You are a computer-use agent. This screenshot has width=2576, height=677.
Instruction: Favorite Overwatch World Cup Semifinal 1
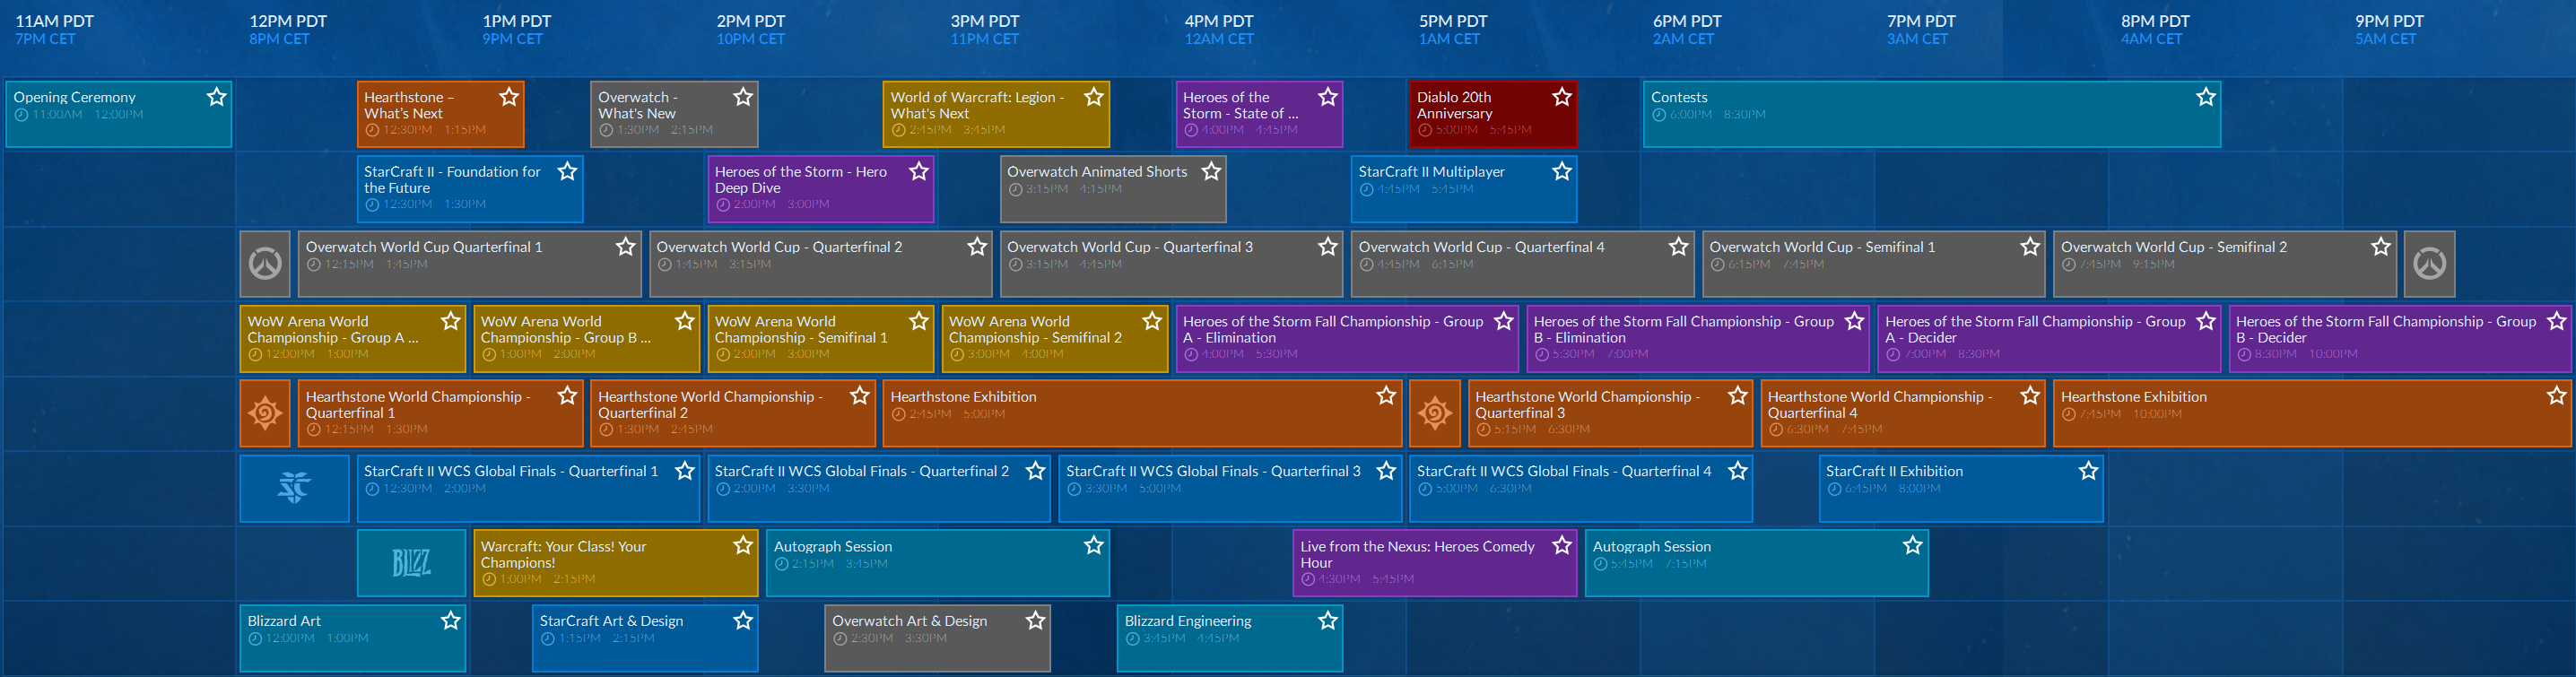[2029, 247]
